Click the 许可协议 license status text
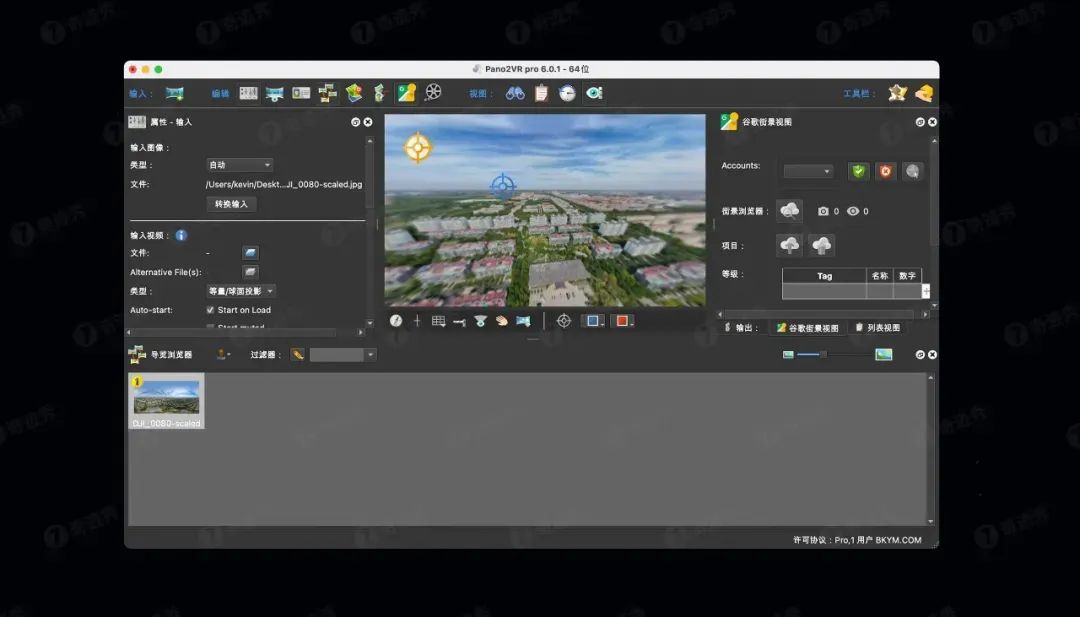This screenshot has width=1080, height=617. [x=857, y=540]
